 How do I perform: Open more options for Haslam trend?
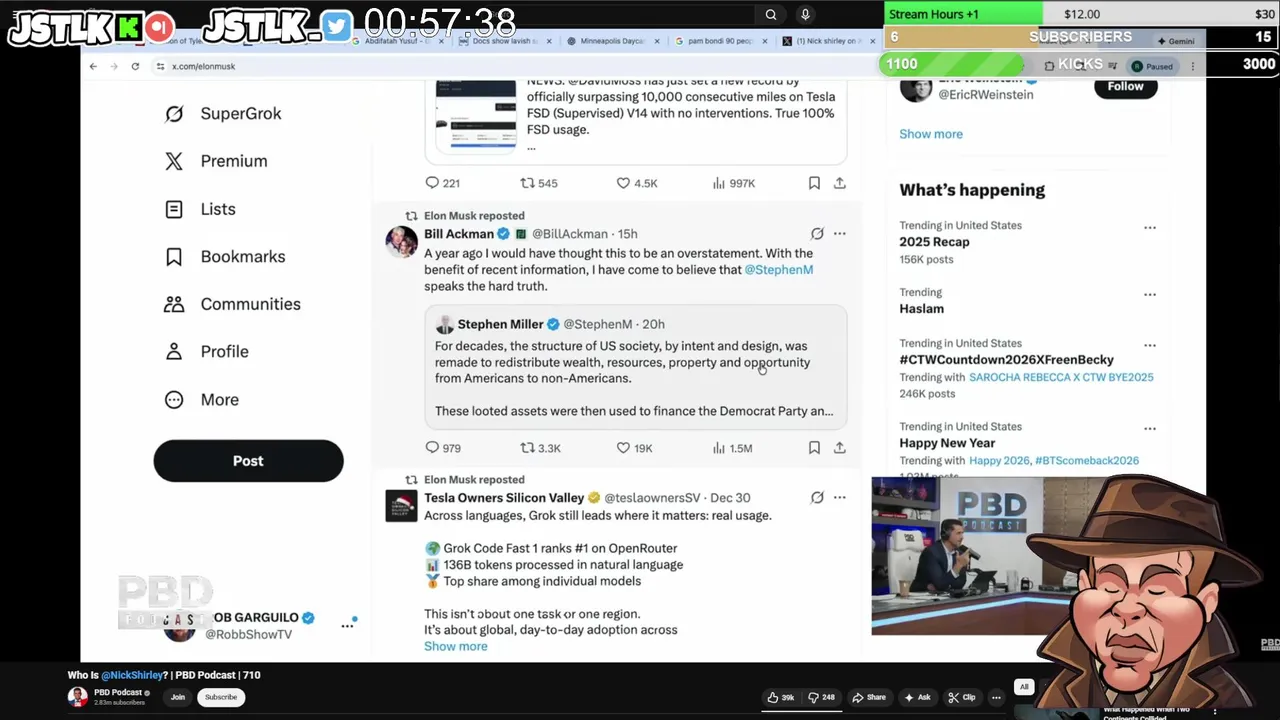click(x=1150, y=295)
